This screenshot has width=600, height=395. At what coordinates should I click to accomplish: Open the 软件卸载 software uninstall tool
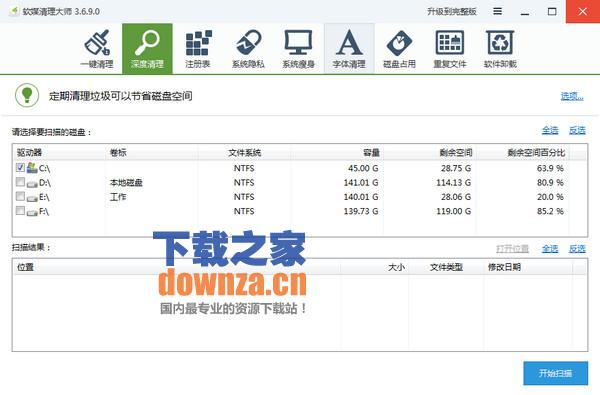[x=500, y=49]
